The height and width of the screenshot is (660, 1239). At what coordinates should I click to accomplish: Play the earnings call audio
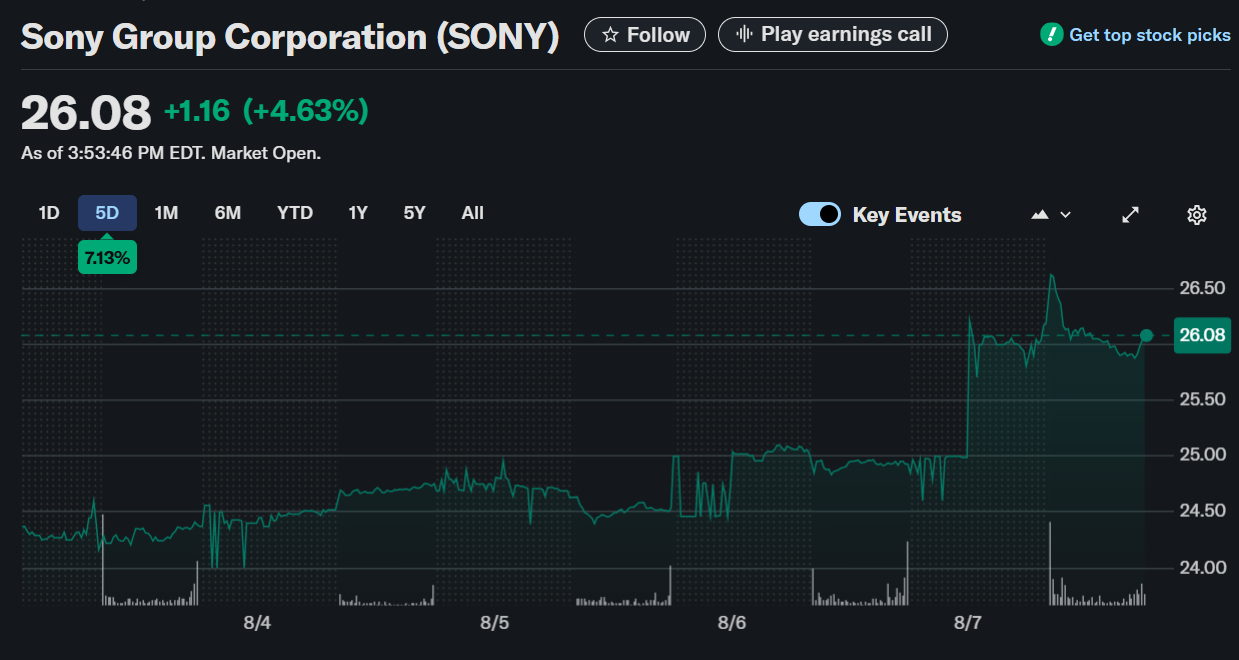(833, 35)
